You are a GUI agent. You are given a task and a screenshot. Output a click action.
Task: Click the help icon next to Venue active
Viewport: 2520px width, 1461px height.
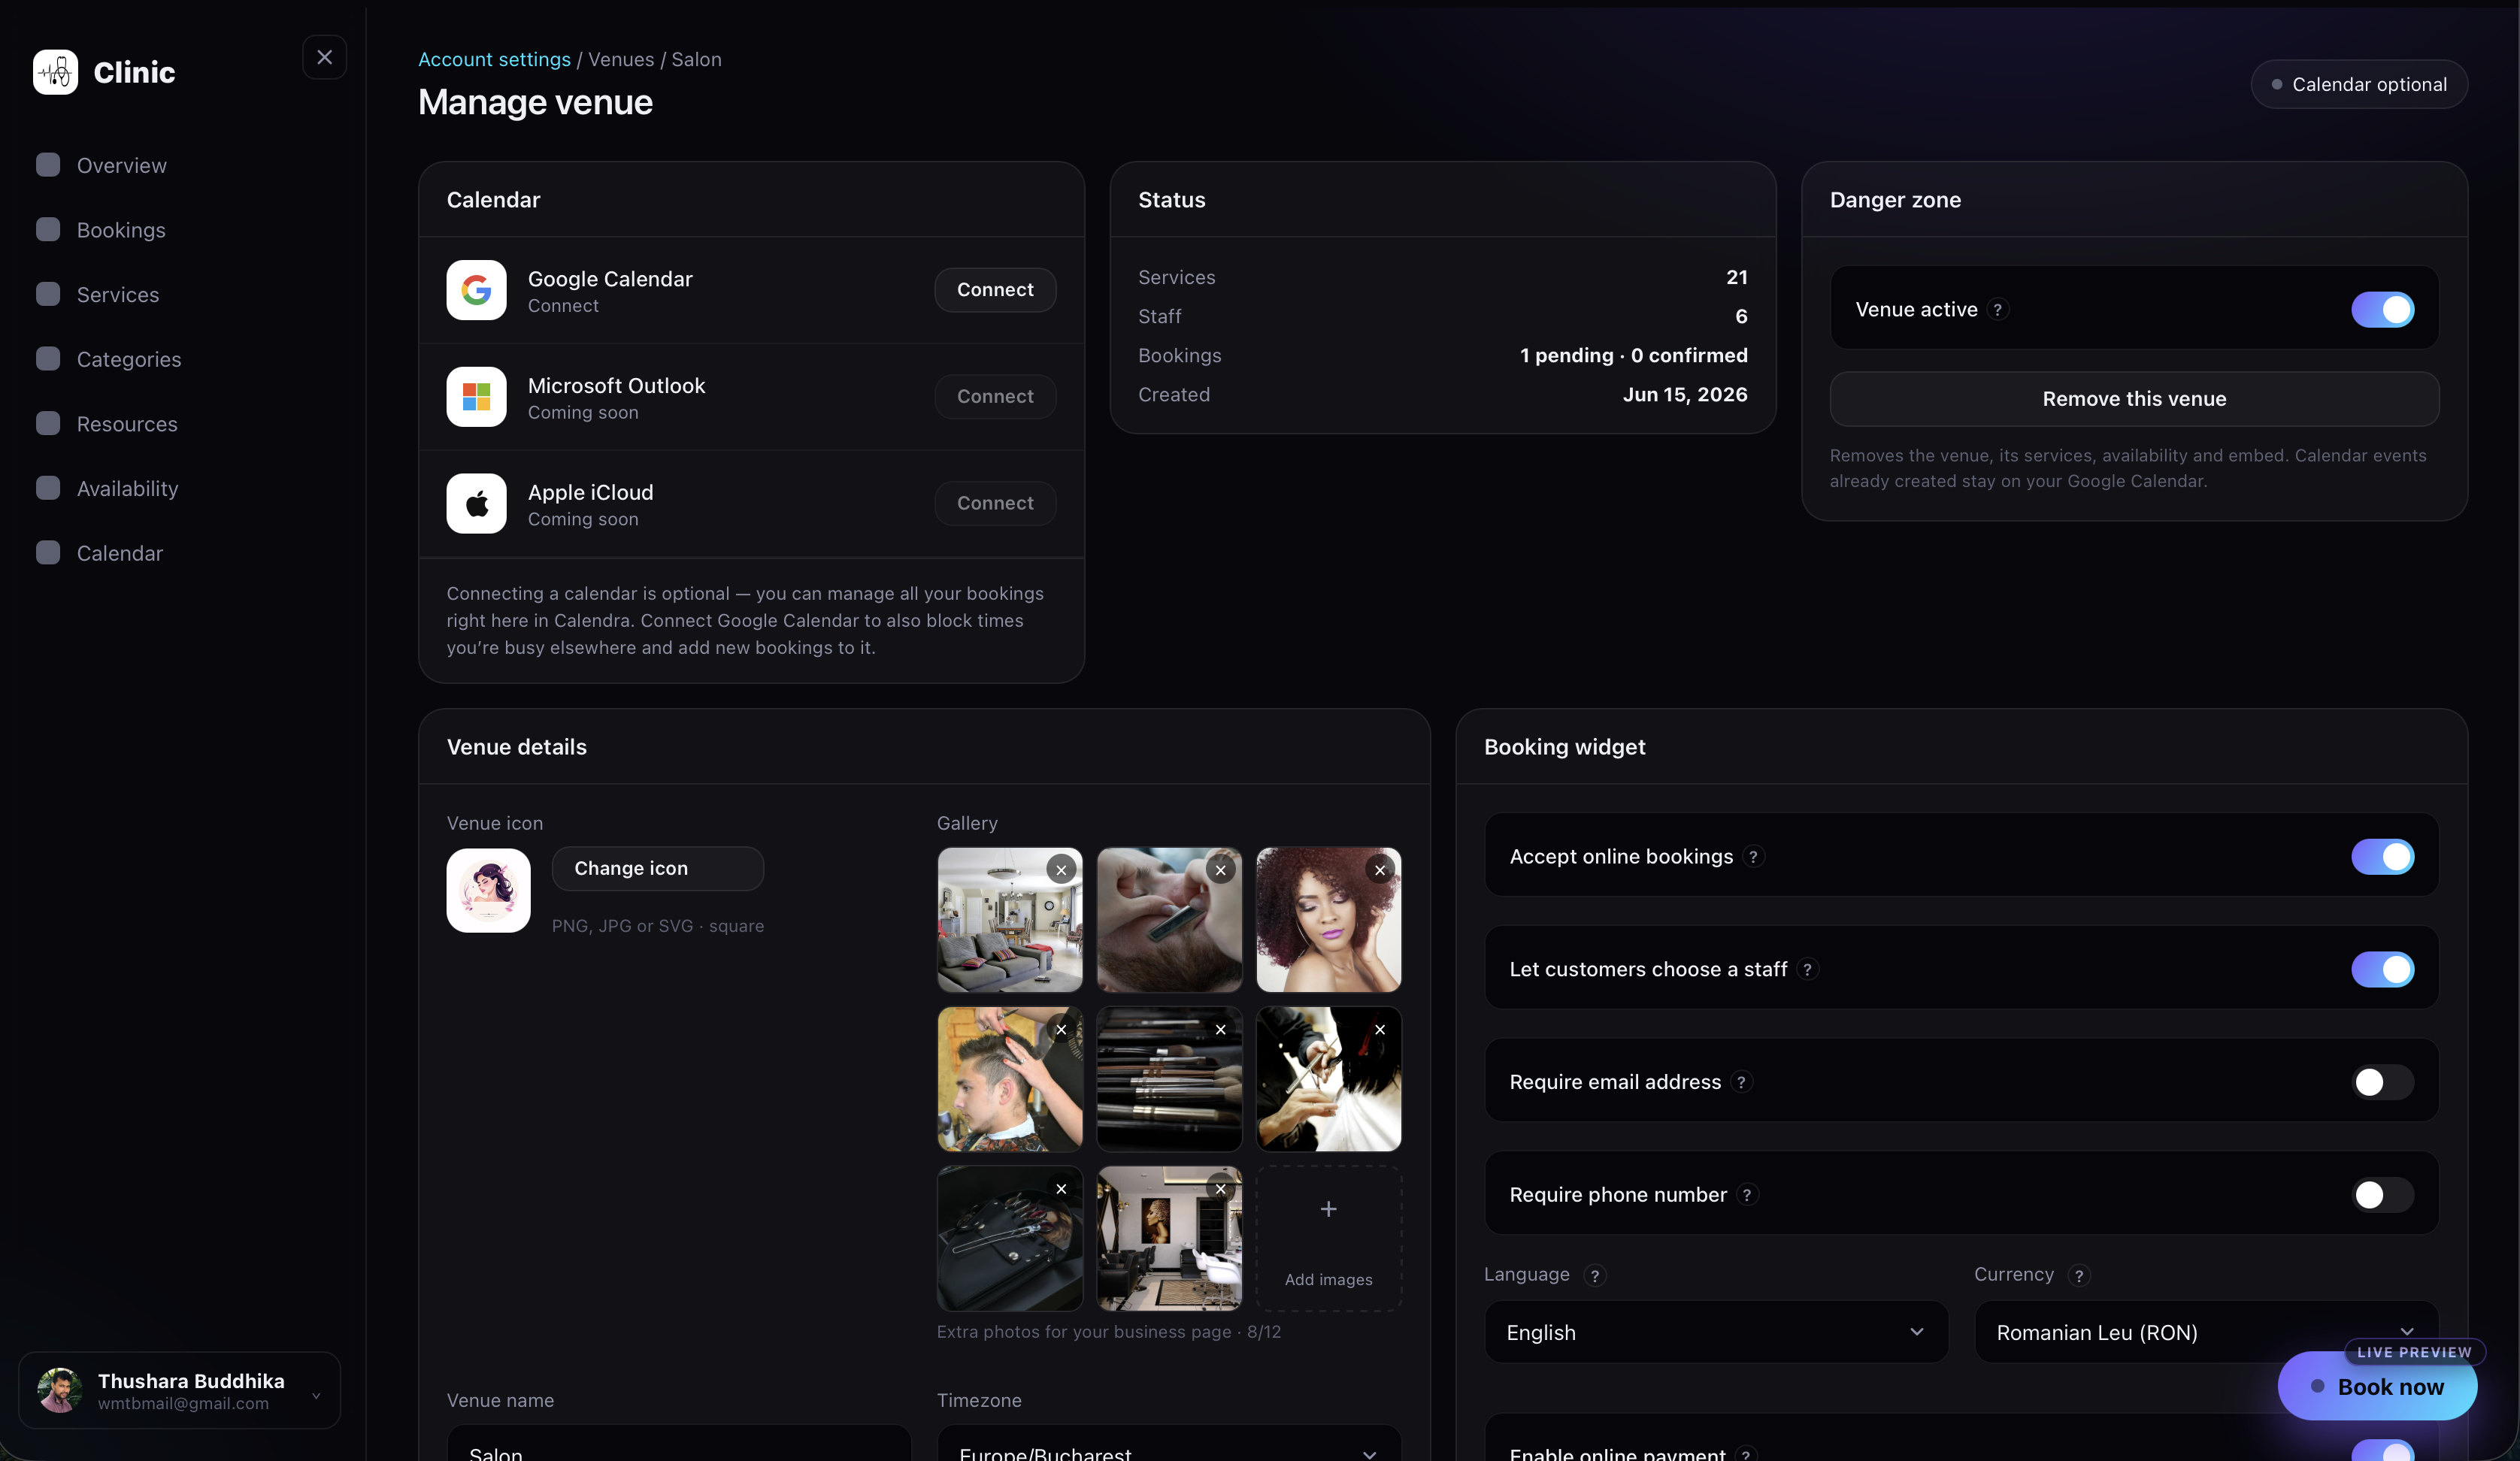click(x=1997, y=310)
